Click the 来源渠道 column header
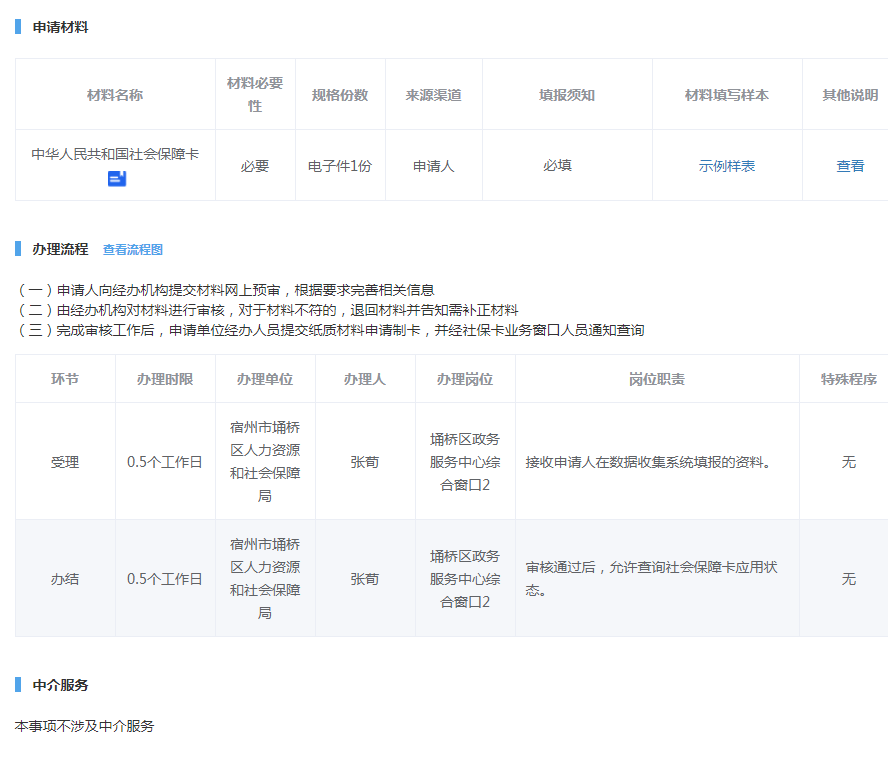This screenshot has width=888, height=781. click(433, 95)
